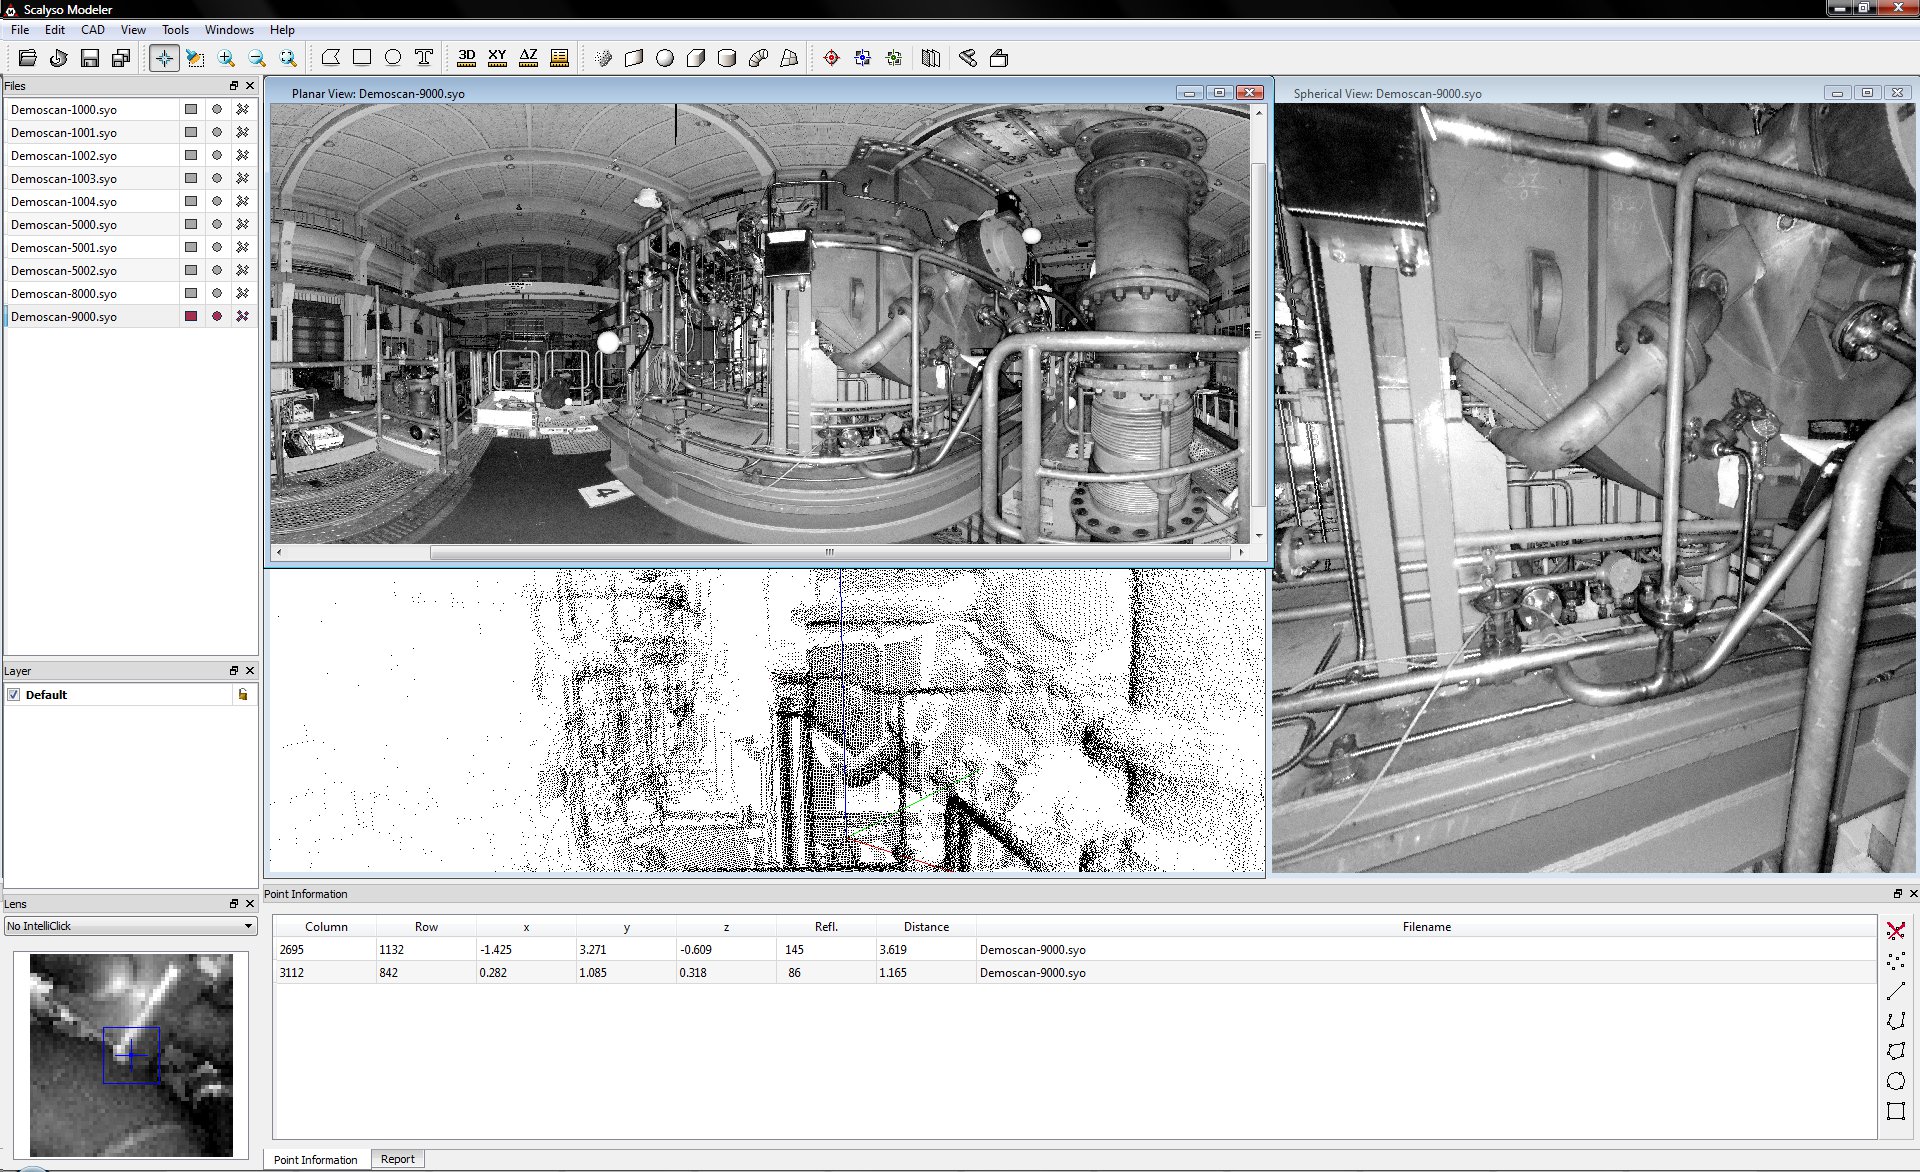Viewport: 1920px width, 1172px height.
Task: Open the CAD menu
Action: [93, 30]
